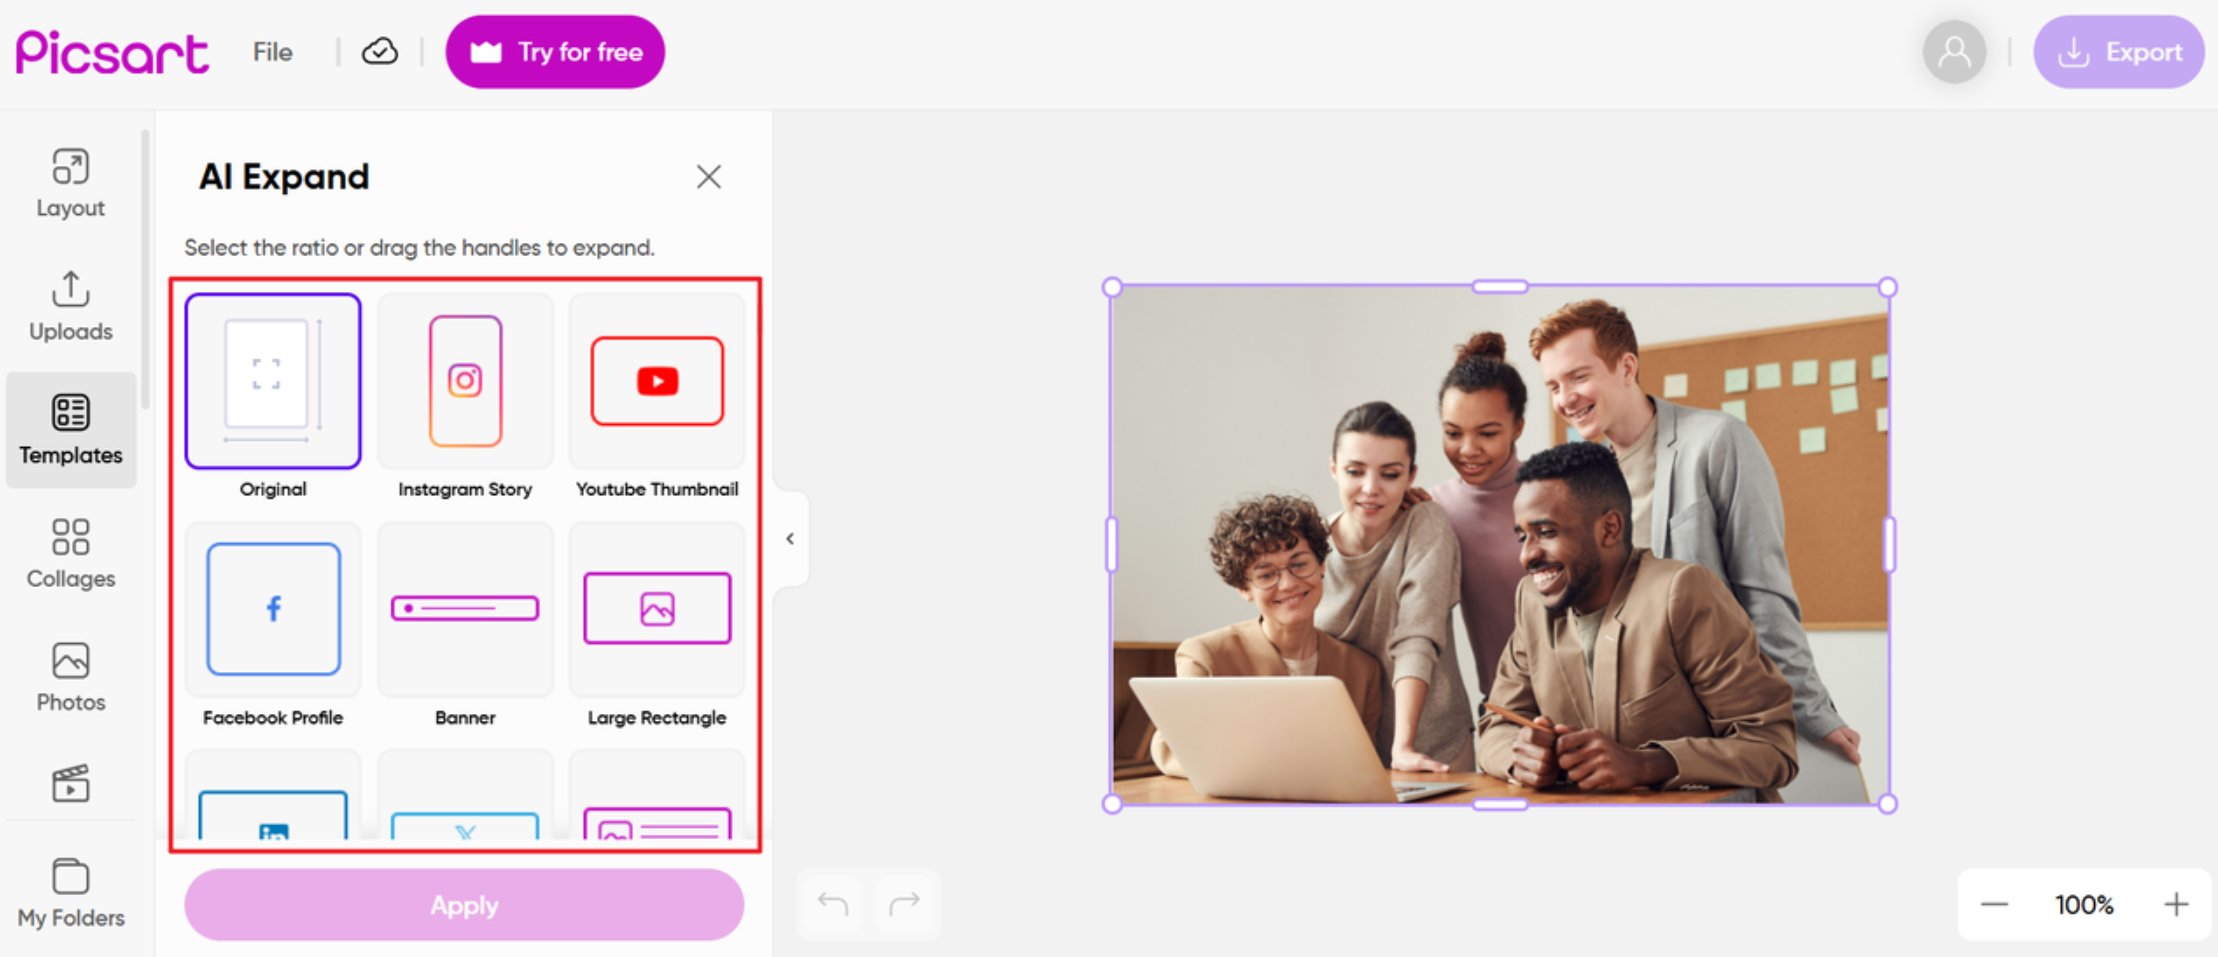
Task: Collapse the AI Expand panel with the chevron
Action: [x=789, y=539]
